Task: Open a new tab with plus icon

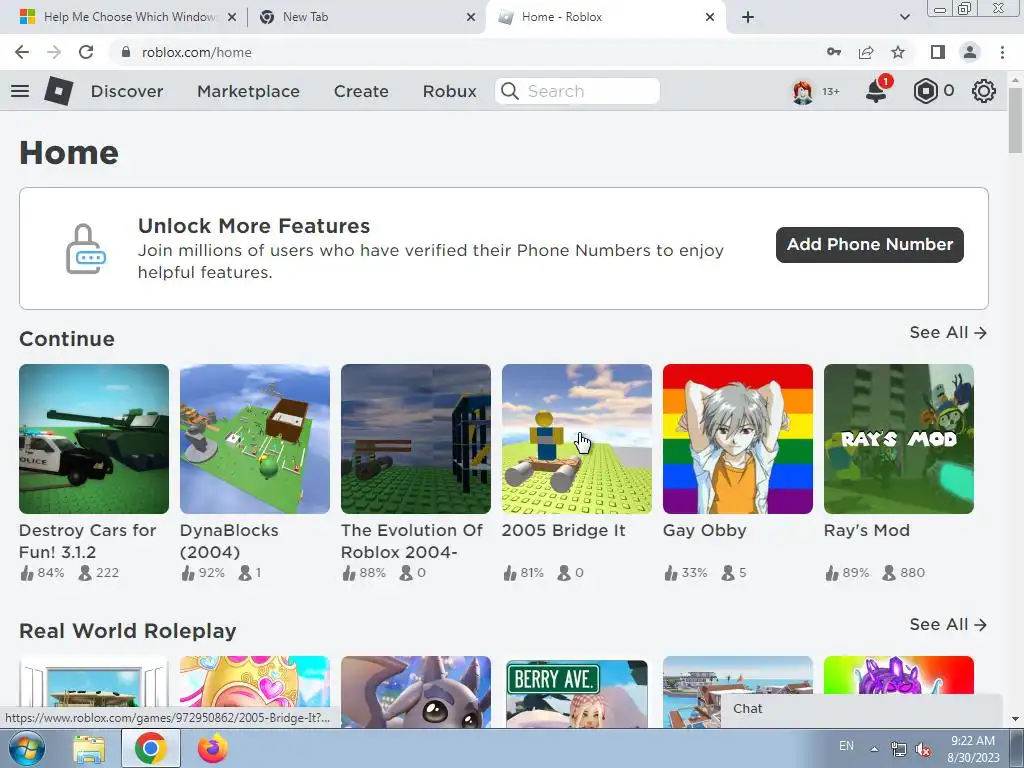Action: tap(748, 17)
